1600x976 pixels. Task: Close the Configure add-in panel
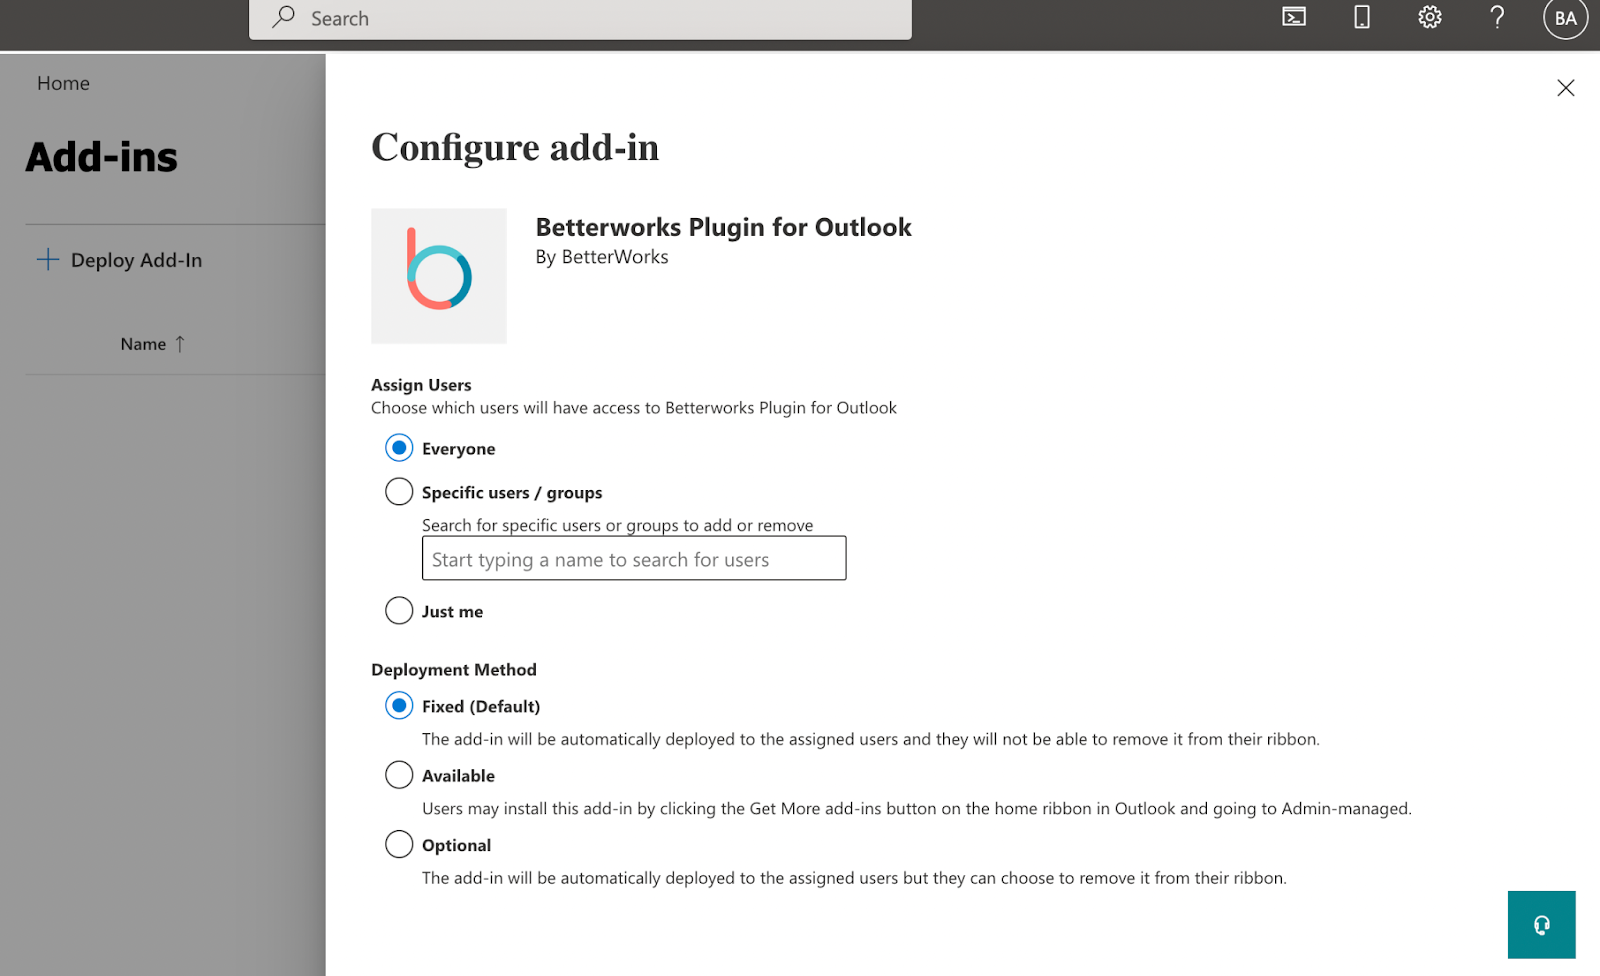click(1566, 88)
